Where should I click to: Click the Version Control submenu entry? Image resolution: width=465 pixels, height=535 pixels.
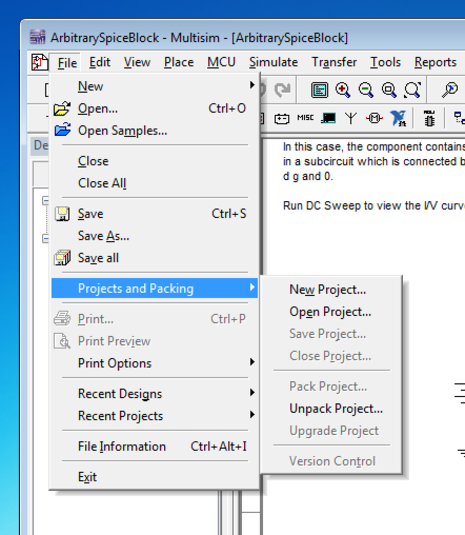[x=331, y=461]
